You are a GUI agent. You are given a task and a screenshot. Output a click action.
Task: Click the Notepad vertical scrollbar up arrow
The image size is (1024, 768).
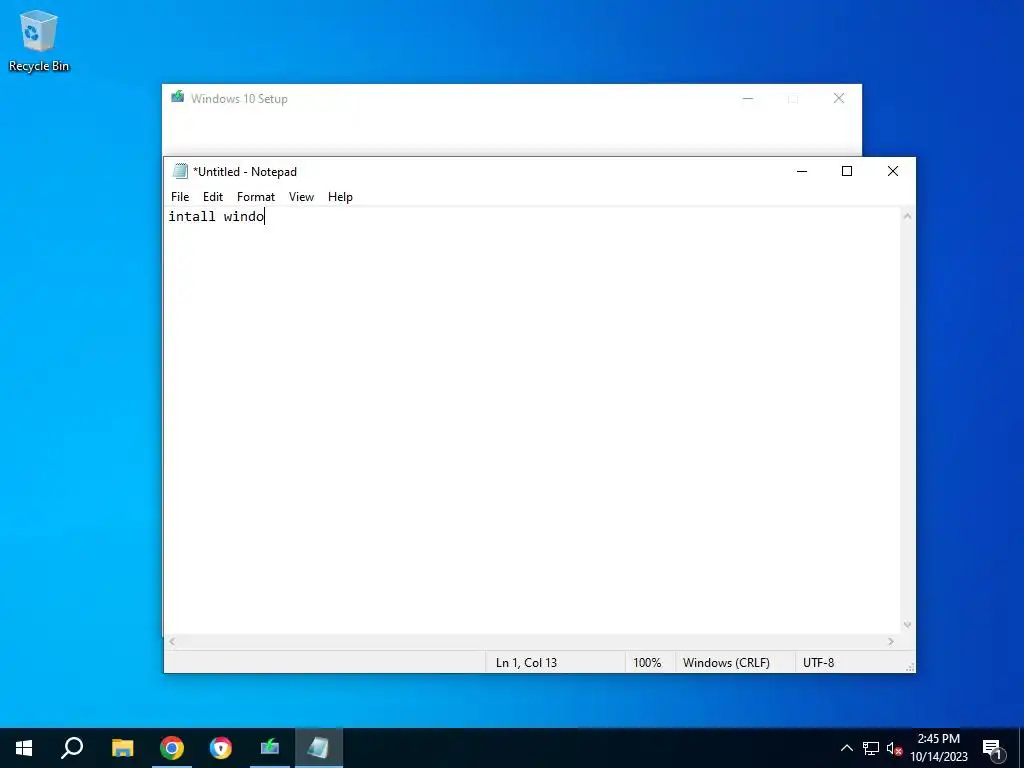pyautogui.click(x=907, y=216)
